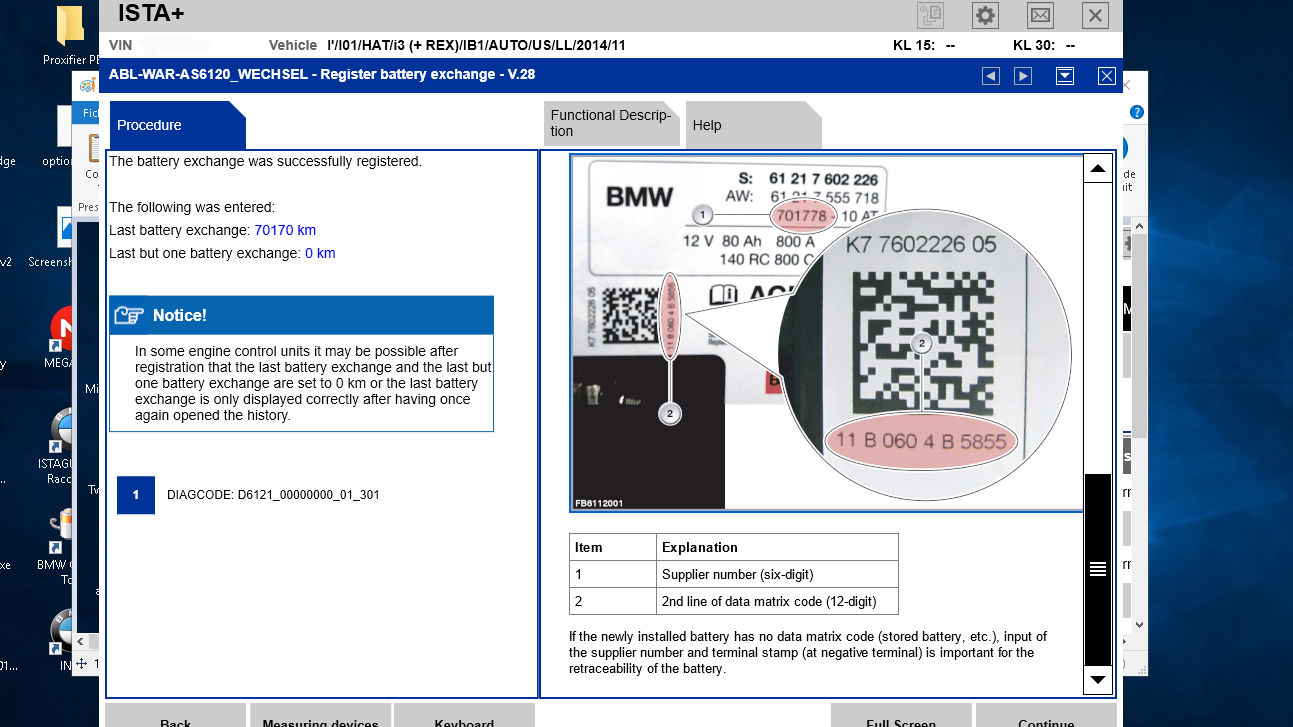The height and width of the screenshot is (727, 1293).
Task: Open the Functional Description tab
Action: 611,123
